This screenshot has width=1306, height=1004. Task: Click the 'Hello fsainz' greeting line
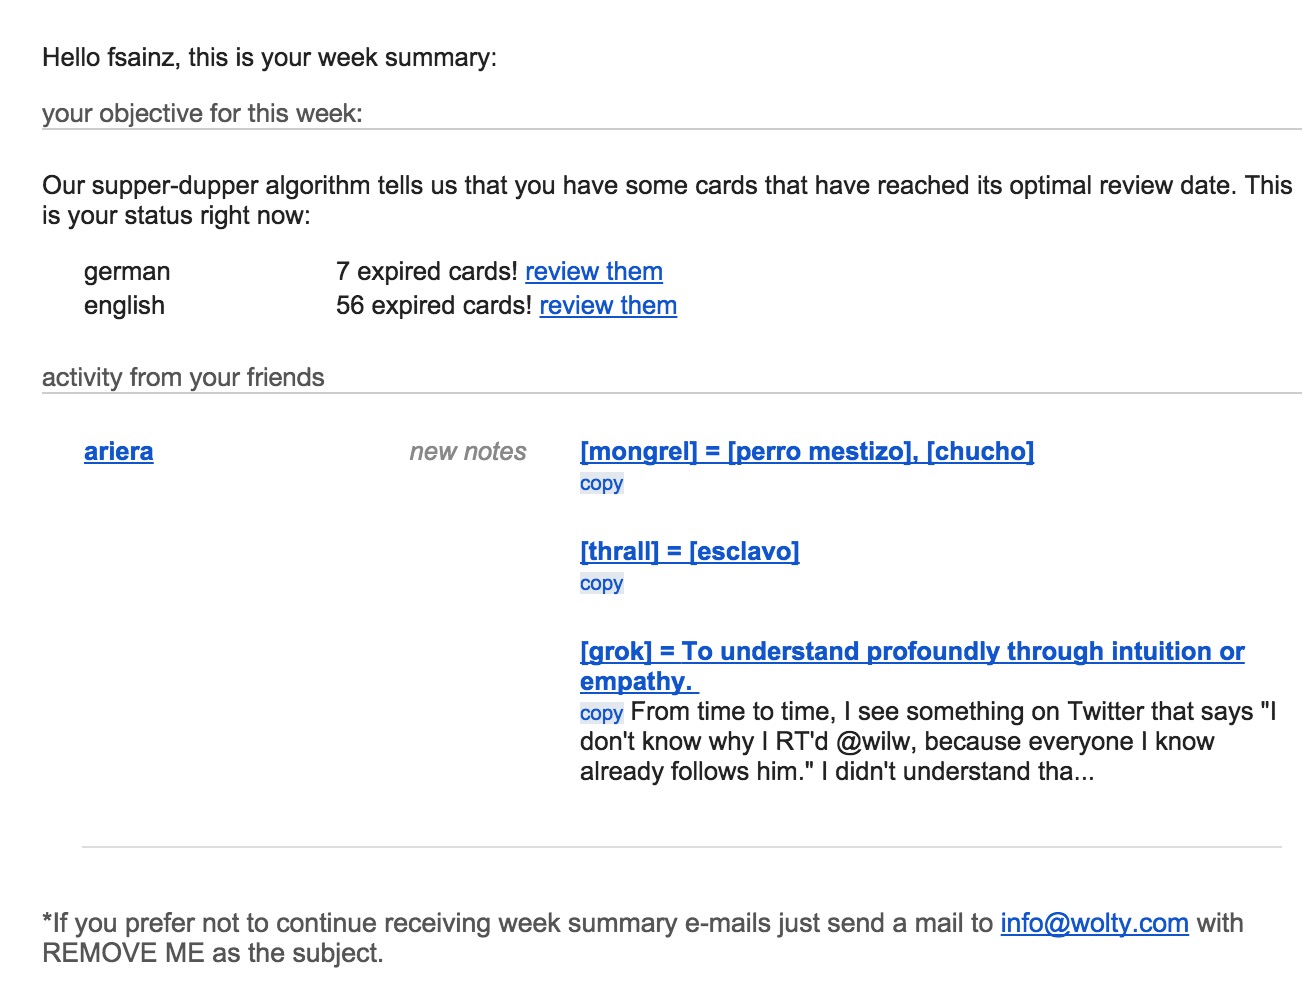(269, 58)
